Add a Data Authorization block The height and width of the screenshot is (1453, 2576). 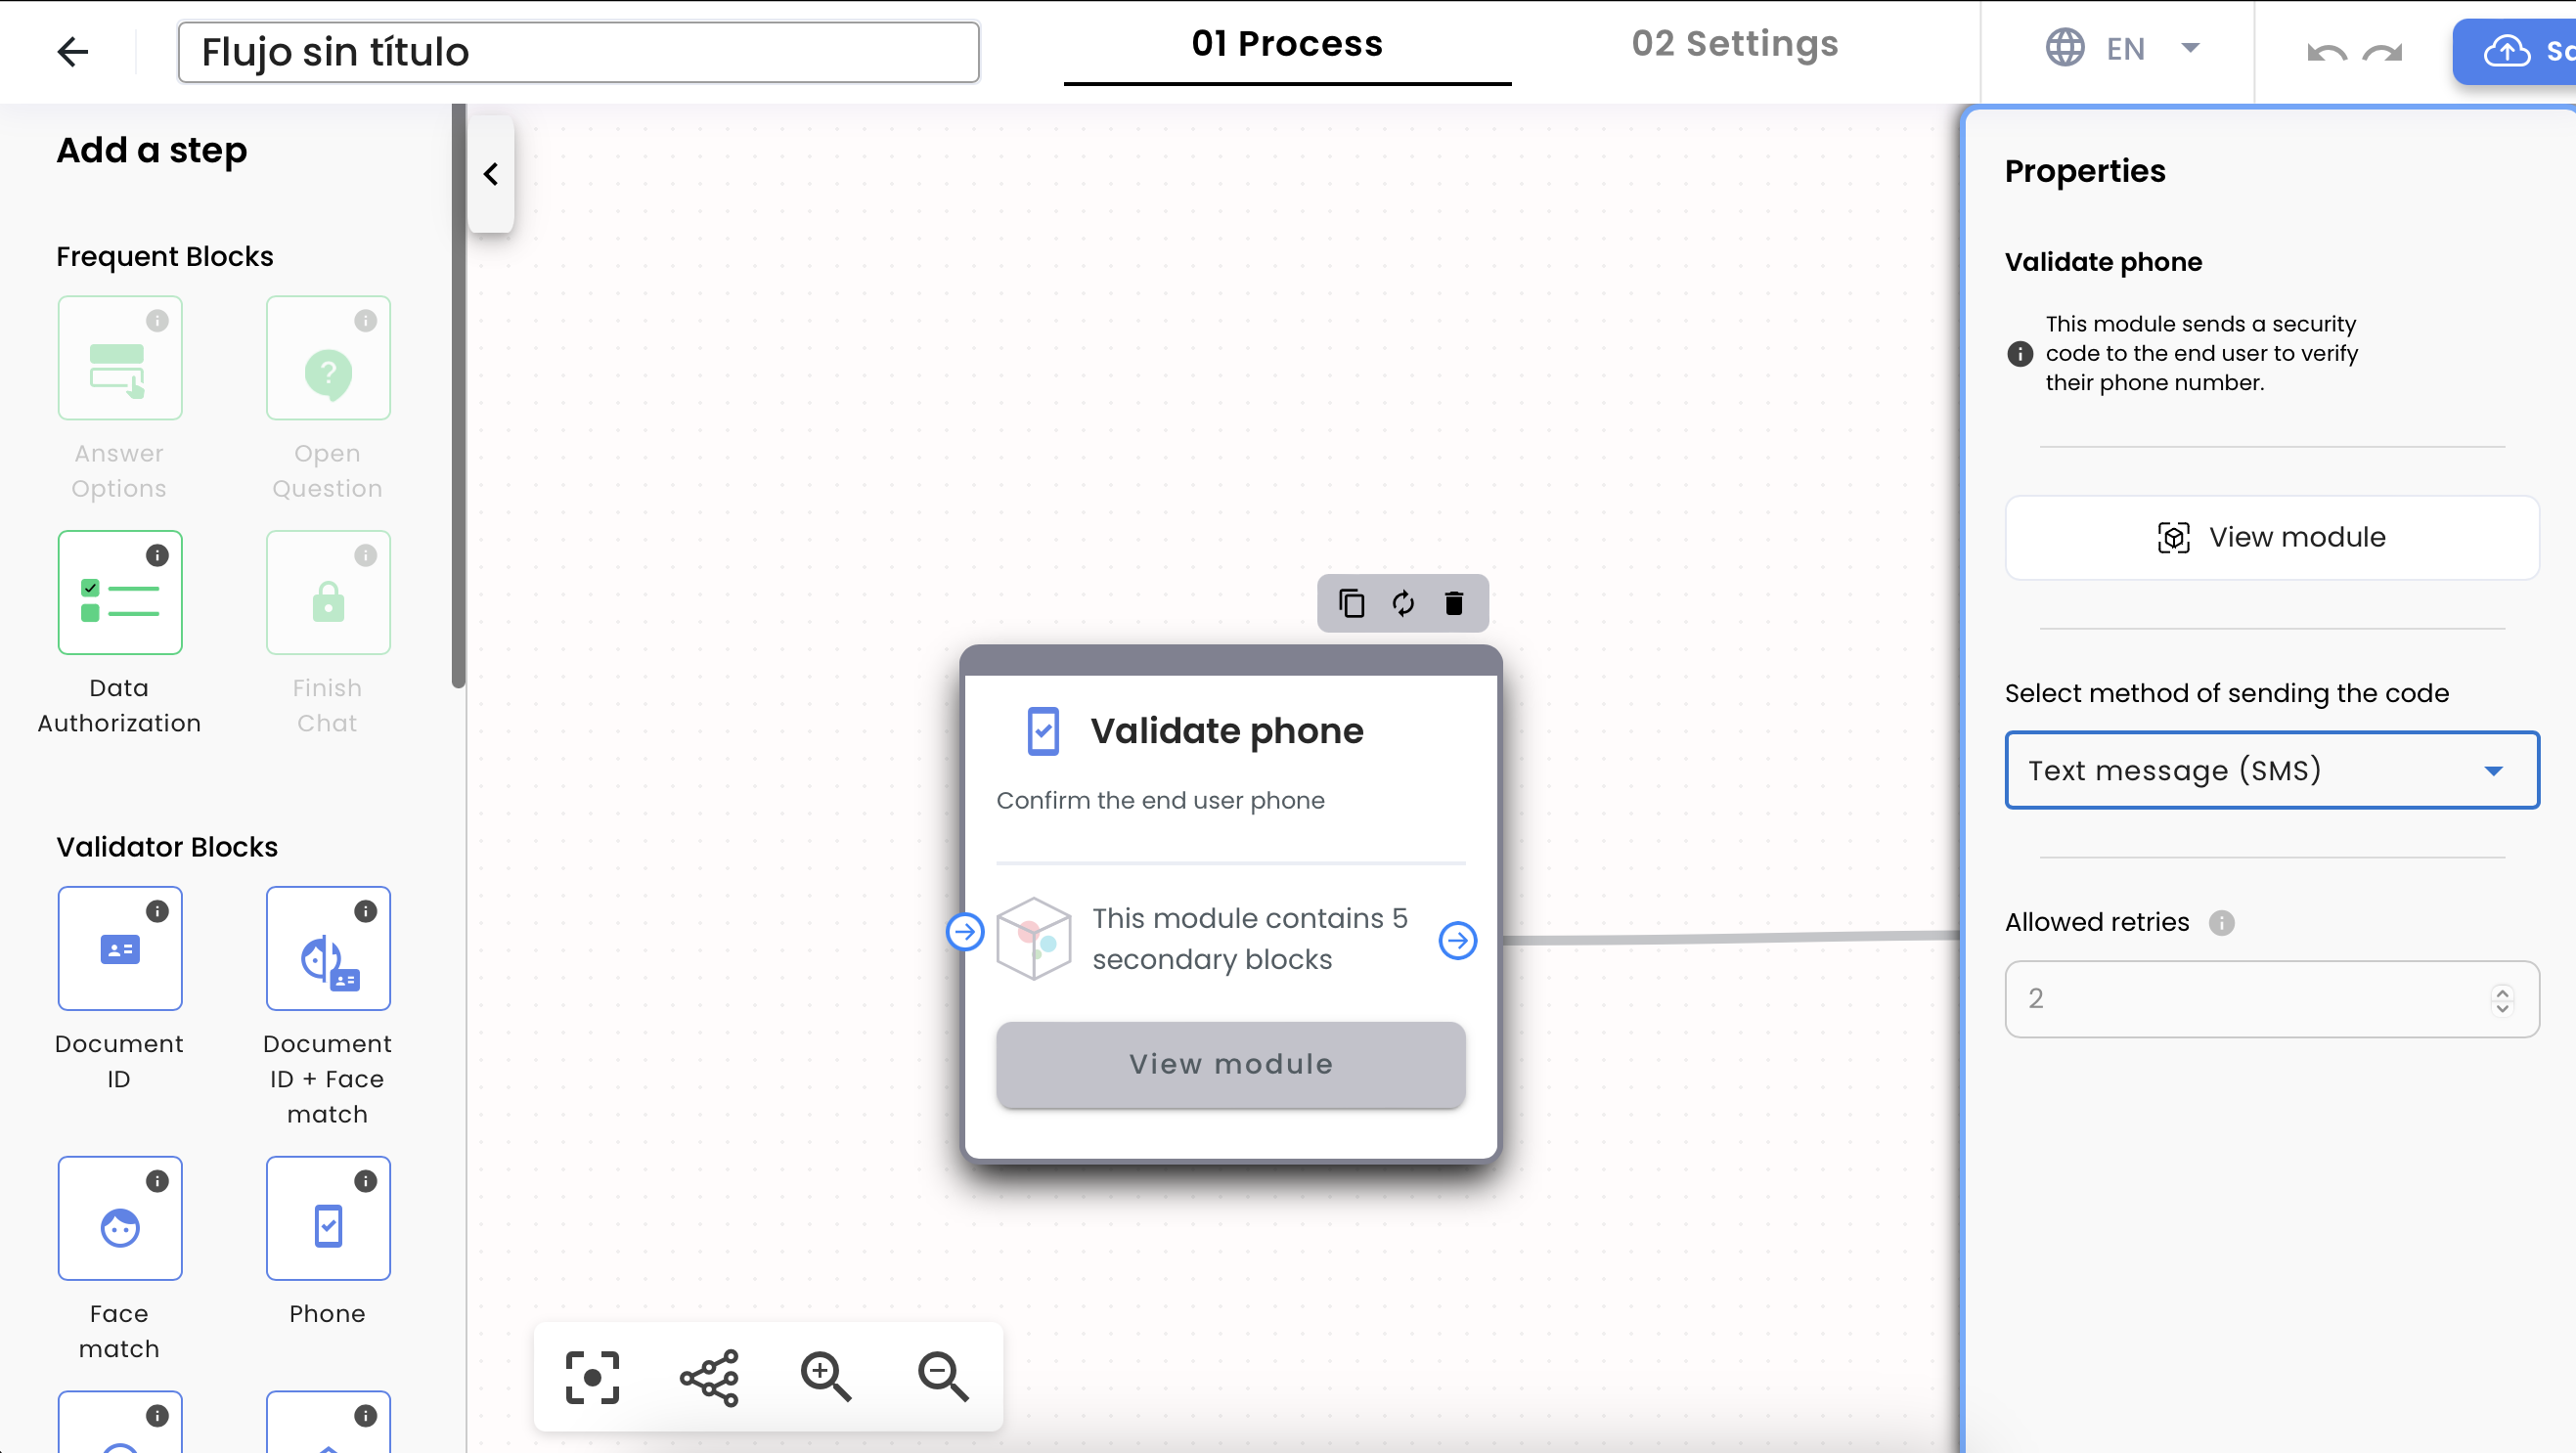tap(120, 593)
